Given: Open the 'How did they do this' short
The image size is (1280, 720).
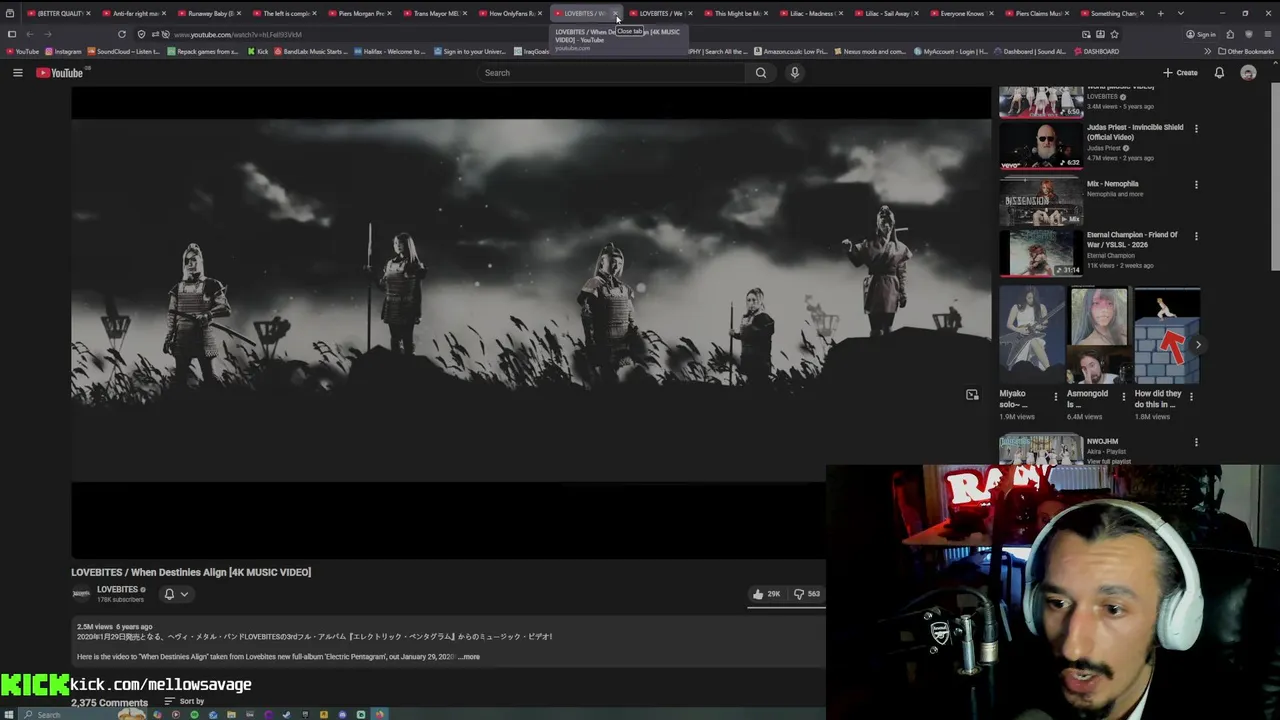Looking at the screenshot, I should (x=1167, y=335).
